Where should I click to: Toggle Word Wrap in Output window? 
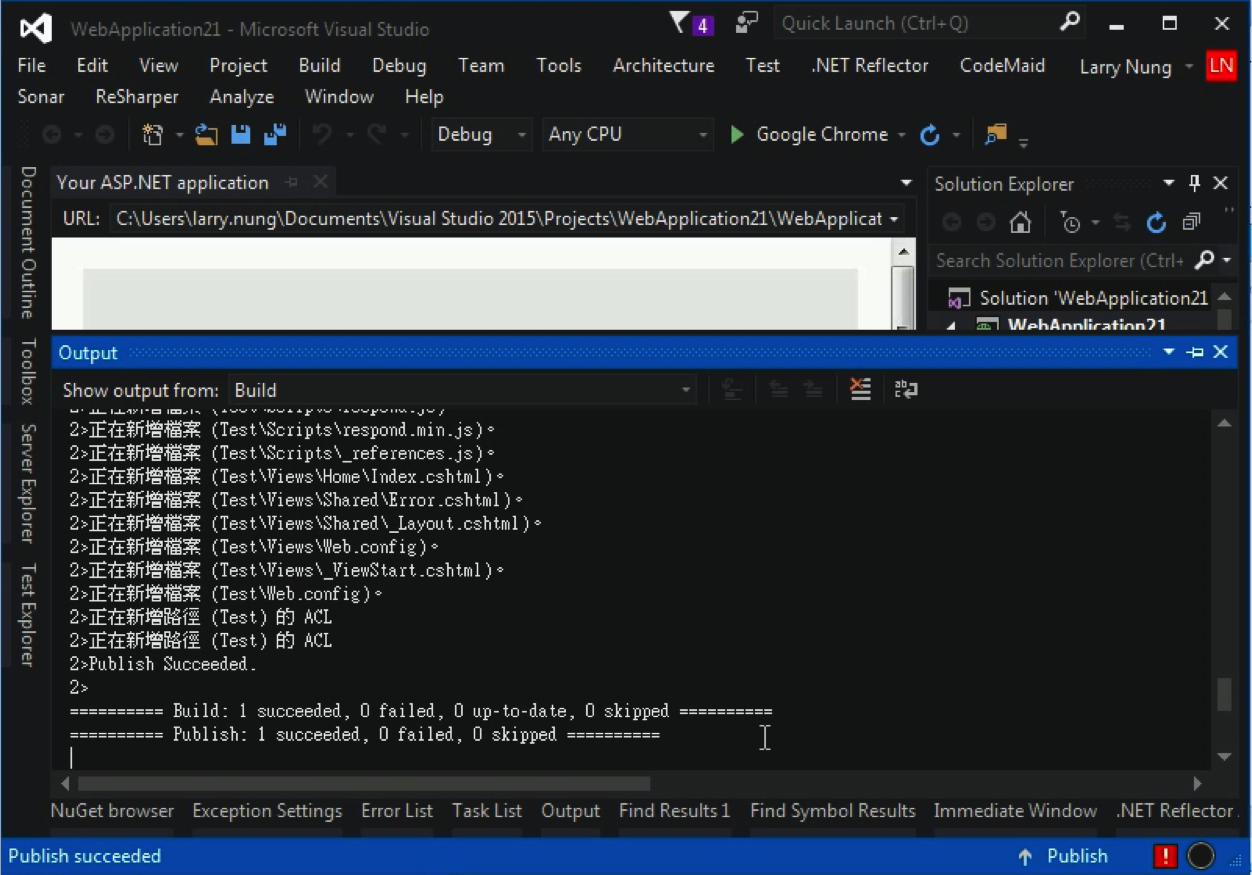click(x=906, y=389)
